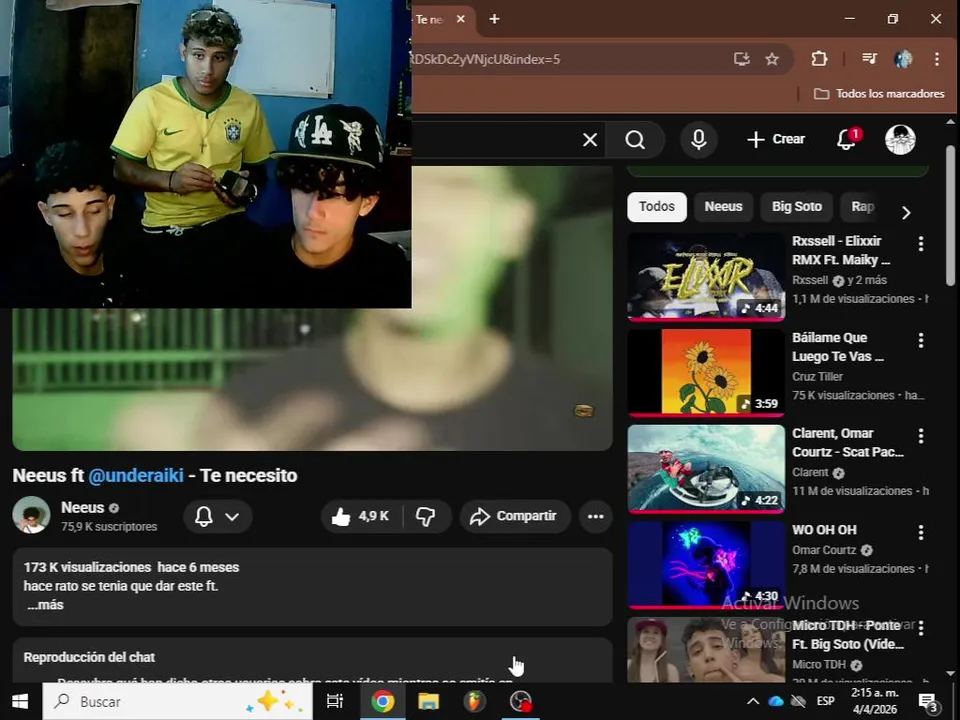Image resolution: width=960 pixels, height=720 pixels.
Task: Open the Chrome extensions puzzle icon
Action: pyautogui.click(x=819, y=59)
